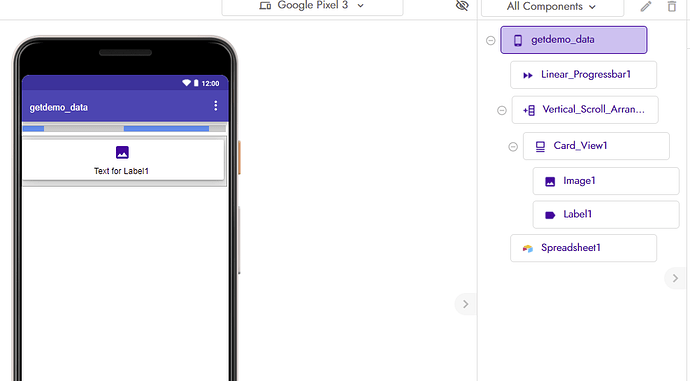Click the Card_View1 tree item

click(x=596, y=146)
